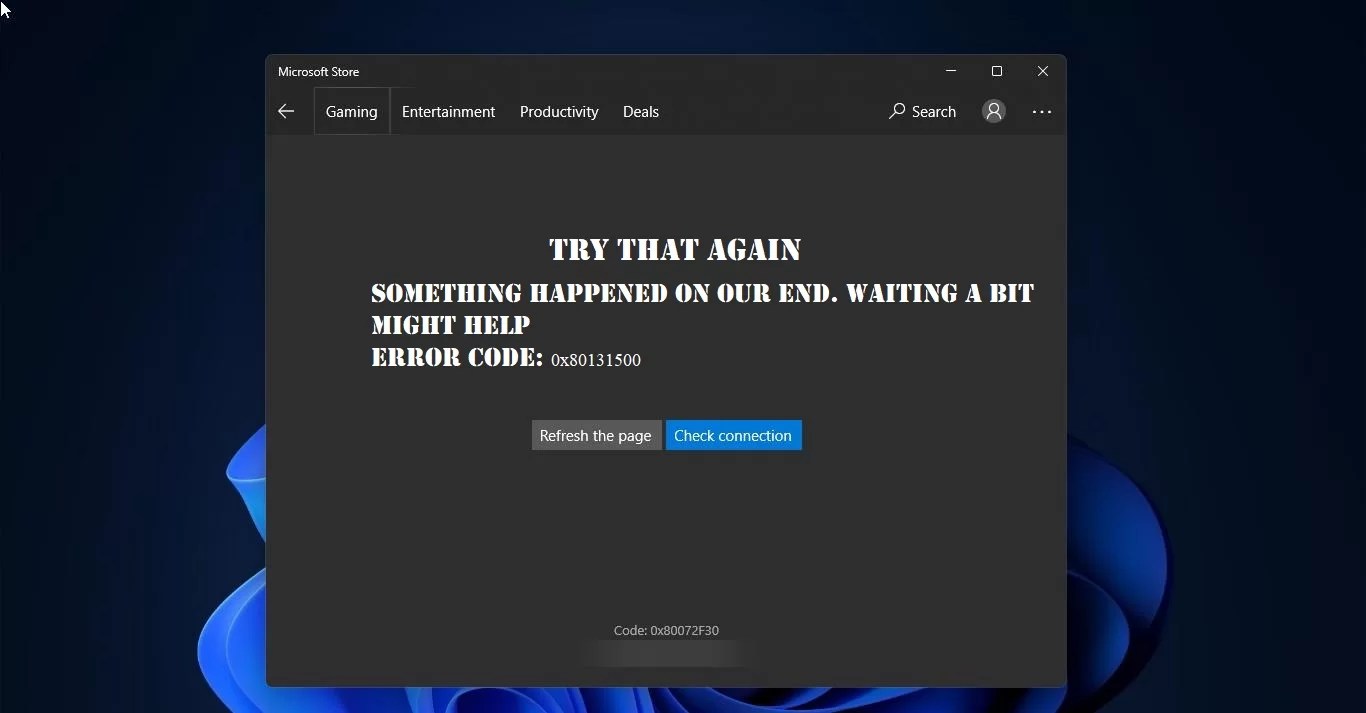Select the error code 0x80131500 text
Screen dimensions: 1366x713
tap(596, 360)
